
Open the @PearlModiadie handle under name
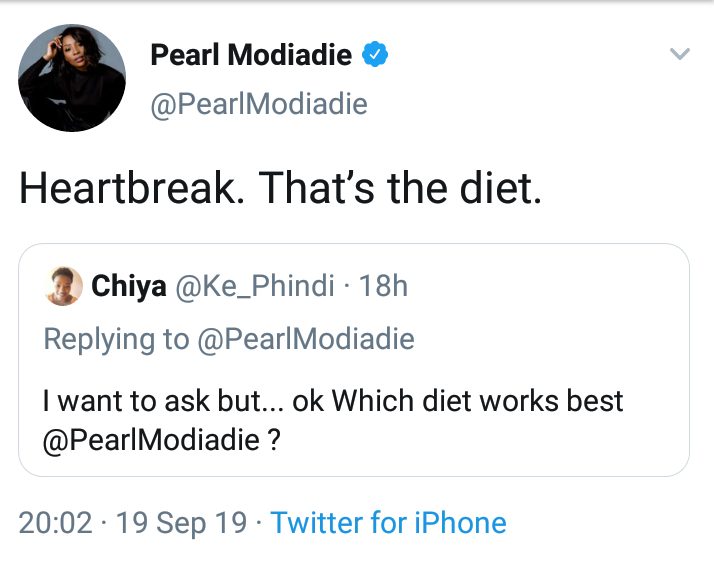259,104
